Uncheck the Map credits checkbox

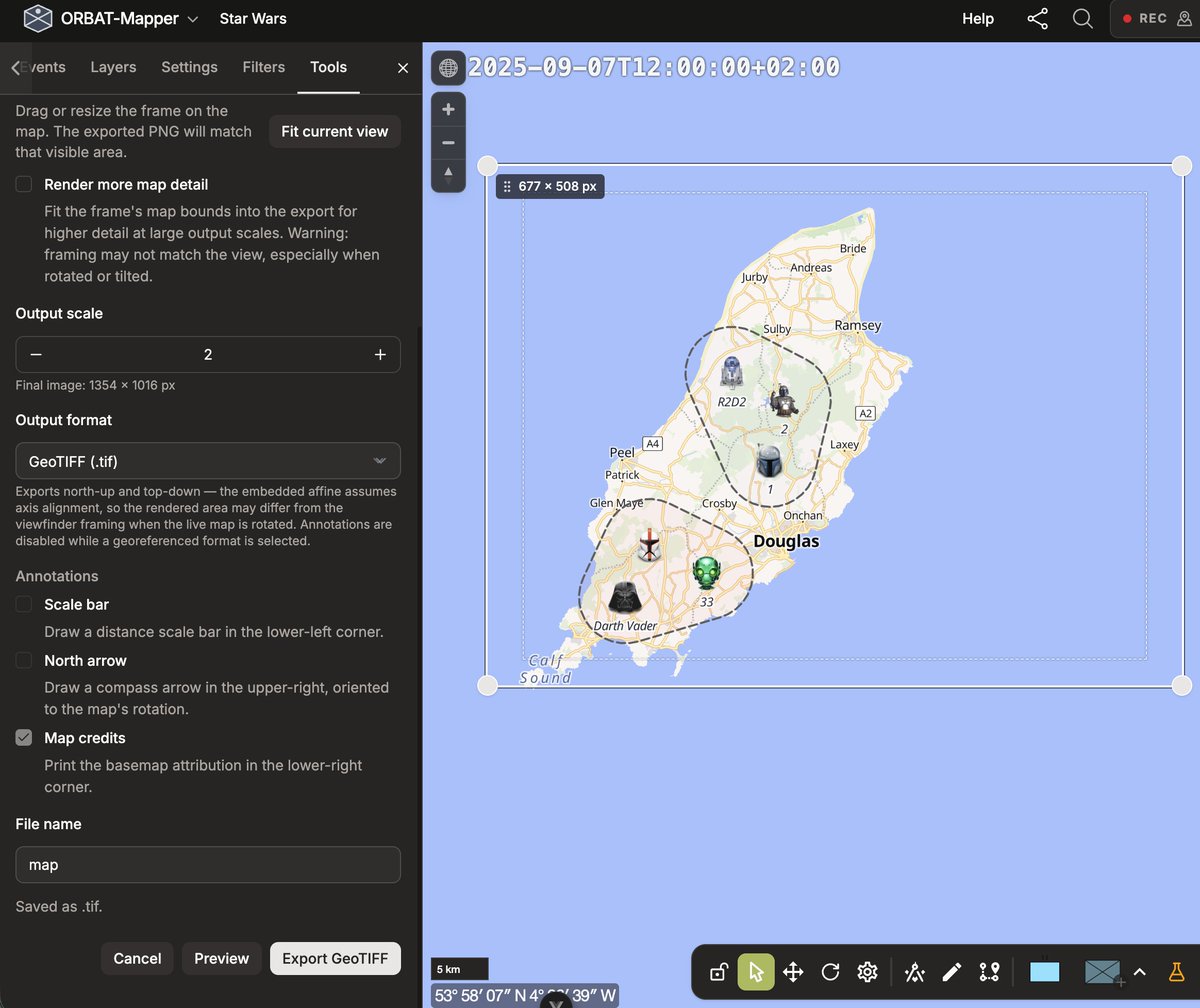tap(24, 738)
